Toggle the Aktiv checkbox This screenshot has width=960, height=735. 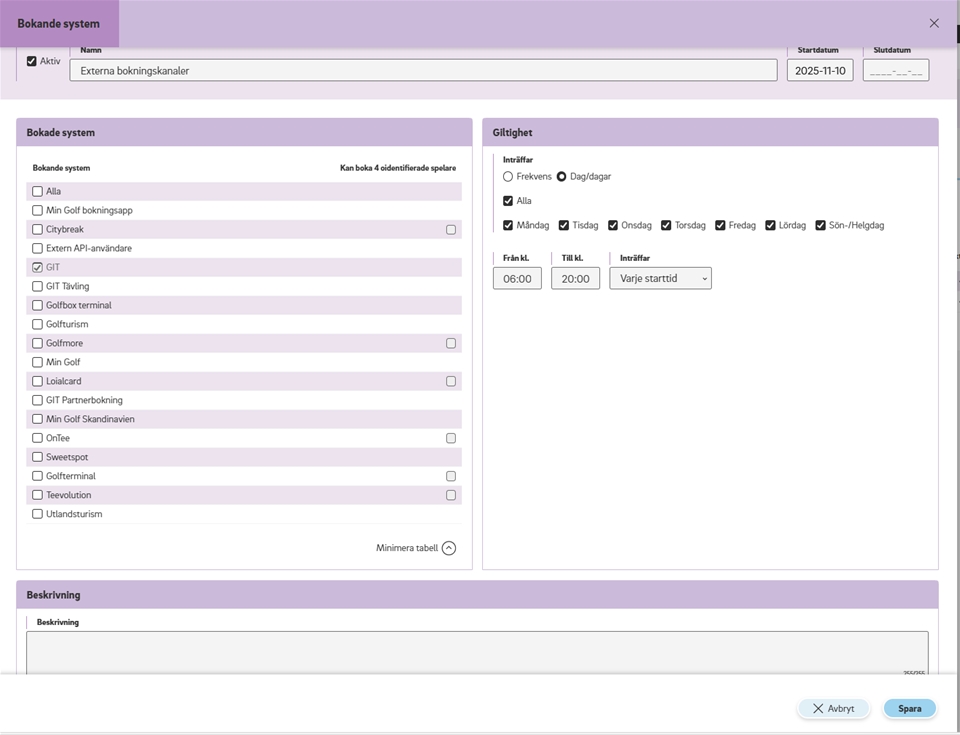click(x=32, y=61)
